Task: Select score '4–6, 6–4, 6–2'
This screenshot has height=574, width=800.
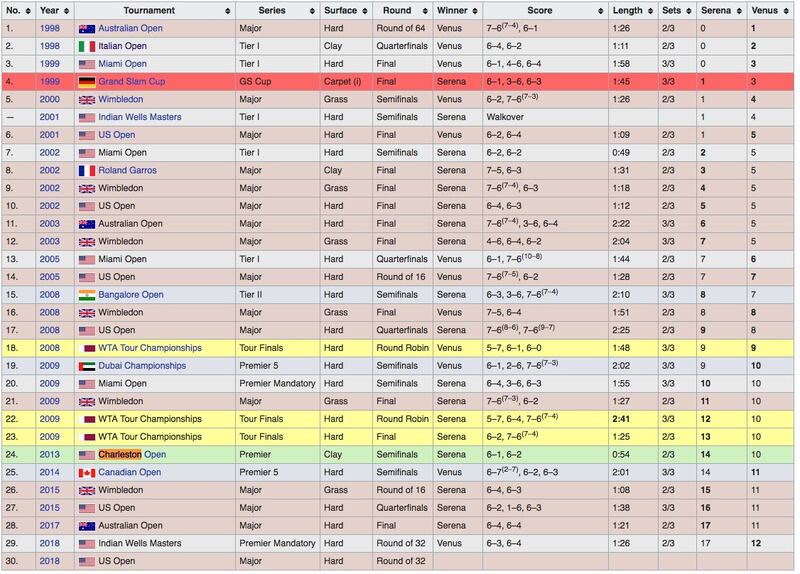Action: coord(514,241)
